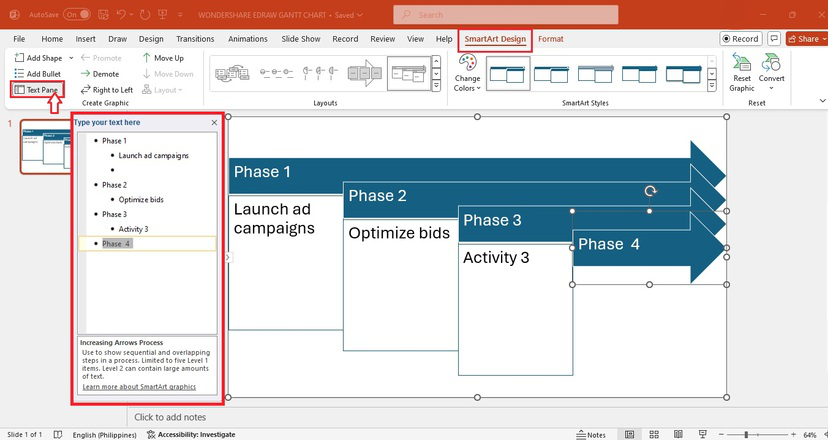Click Add Bullet
The width and height of the screenshot is (828, 440).
(37, 73)
